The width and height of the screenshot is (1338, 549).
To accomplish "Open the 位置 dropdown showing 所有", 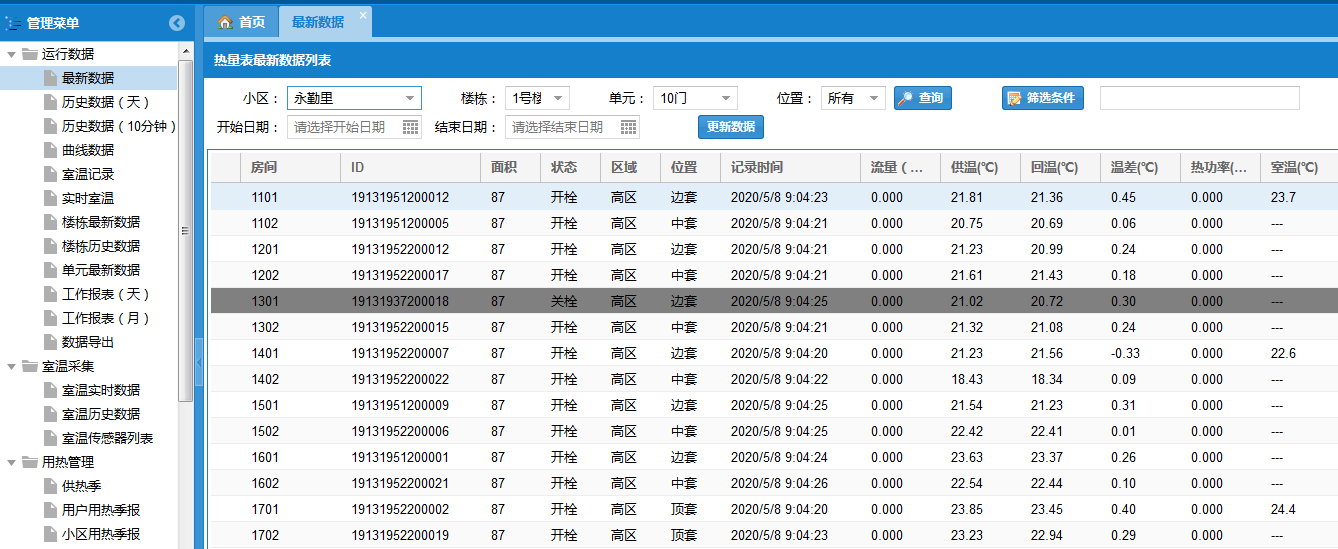I will 874,98.
